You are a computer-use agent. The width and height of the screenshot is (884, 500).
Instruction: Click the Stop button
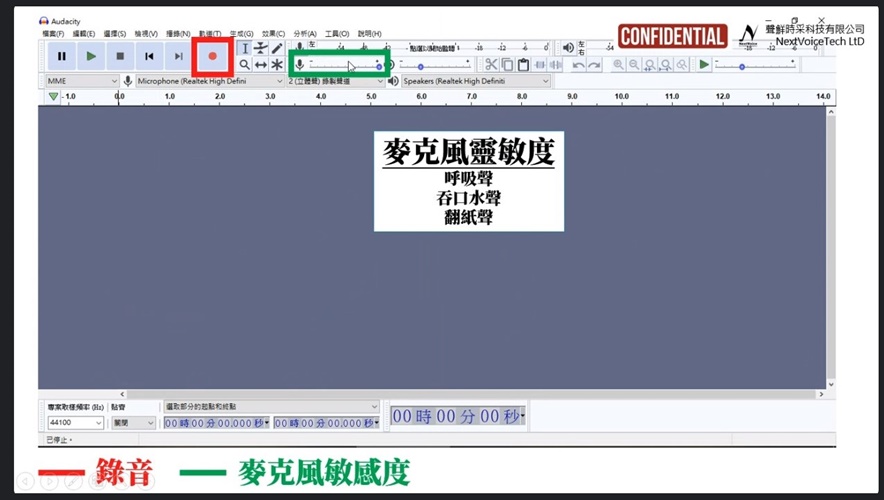pos(120,56)
